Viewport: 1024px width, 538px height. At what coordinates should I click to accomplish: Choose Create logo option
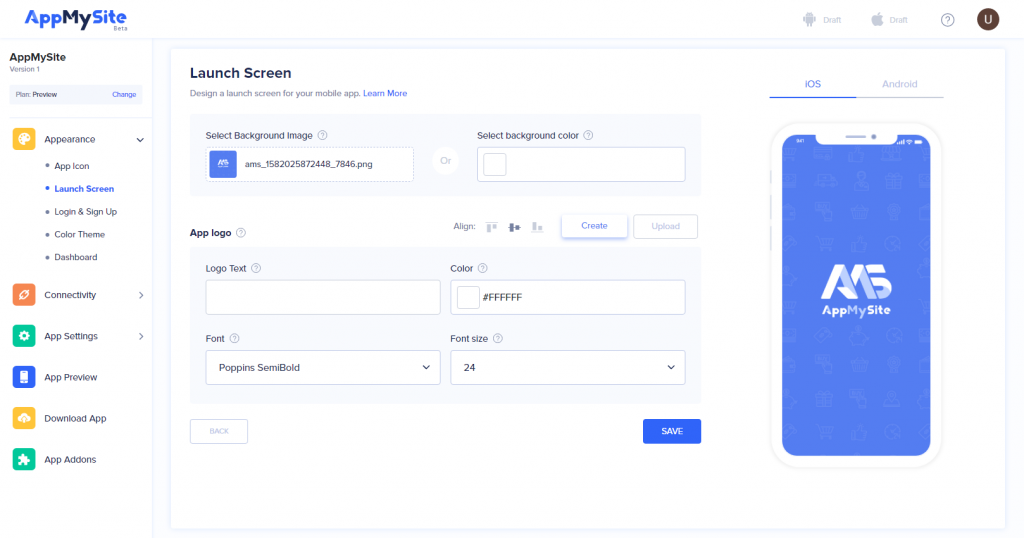[594, 226]
